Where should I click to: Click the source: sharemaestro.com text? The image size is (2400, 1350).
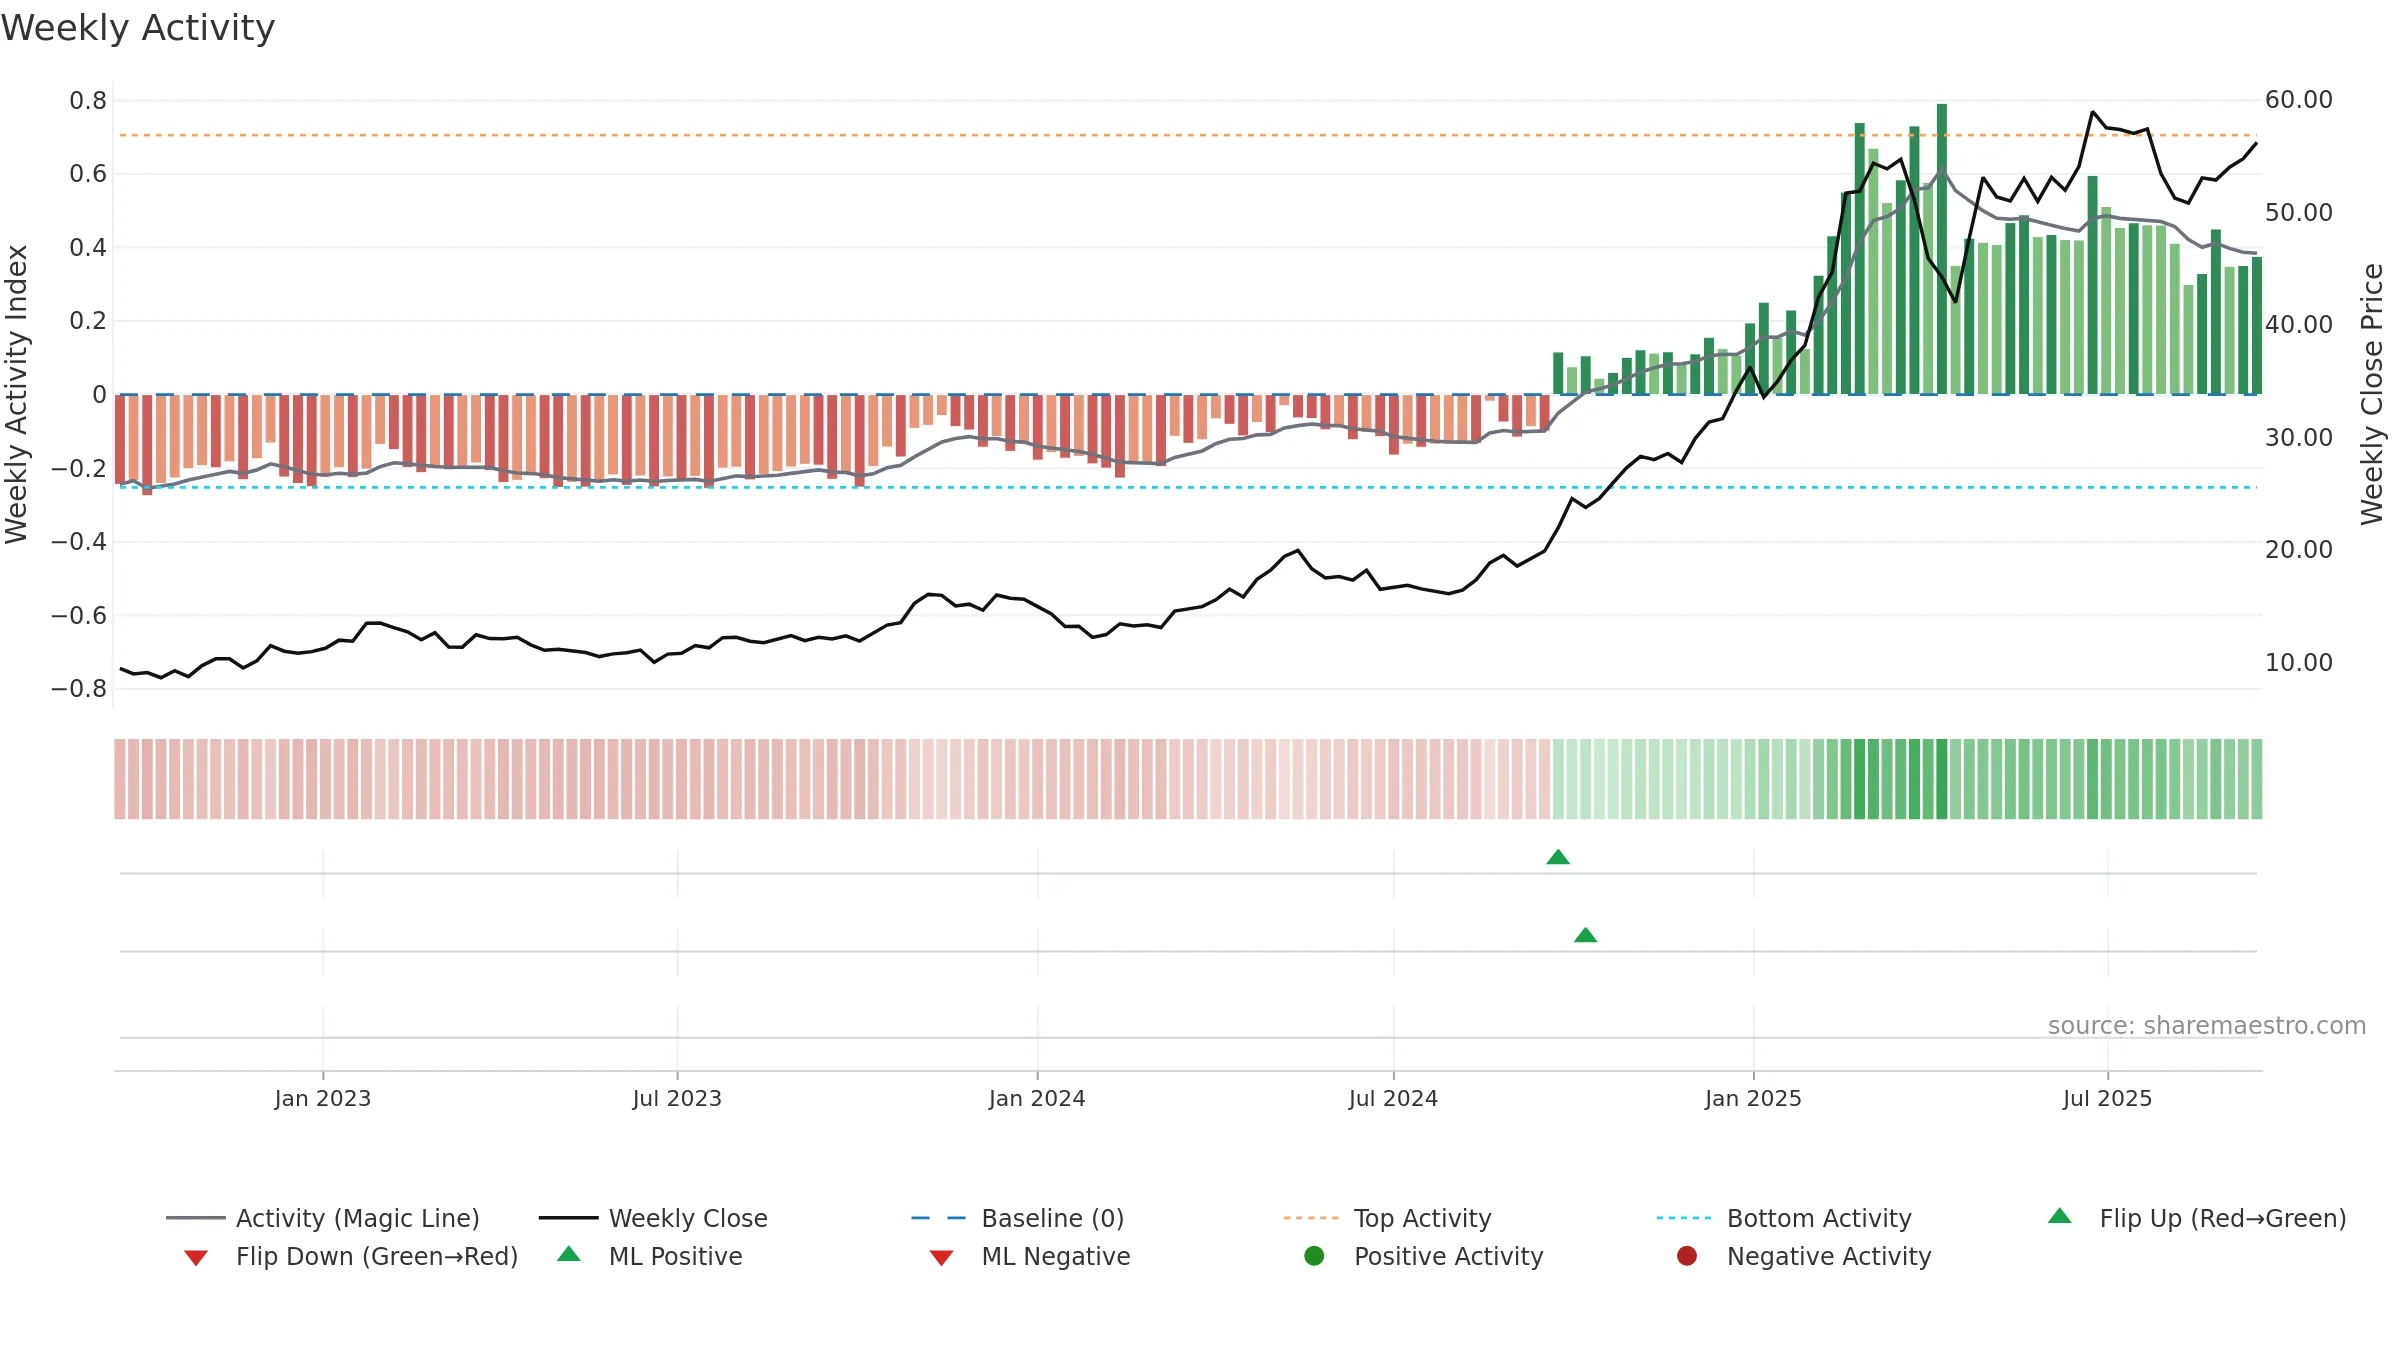click(x=2207, y=1026)
